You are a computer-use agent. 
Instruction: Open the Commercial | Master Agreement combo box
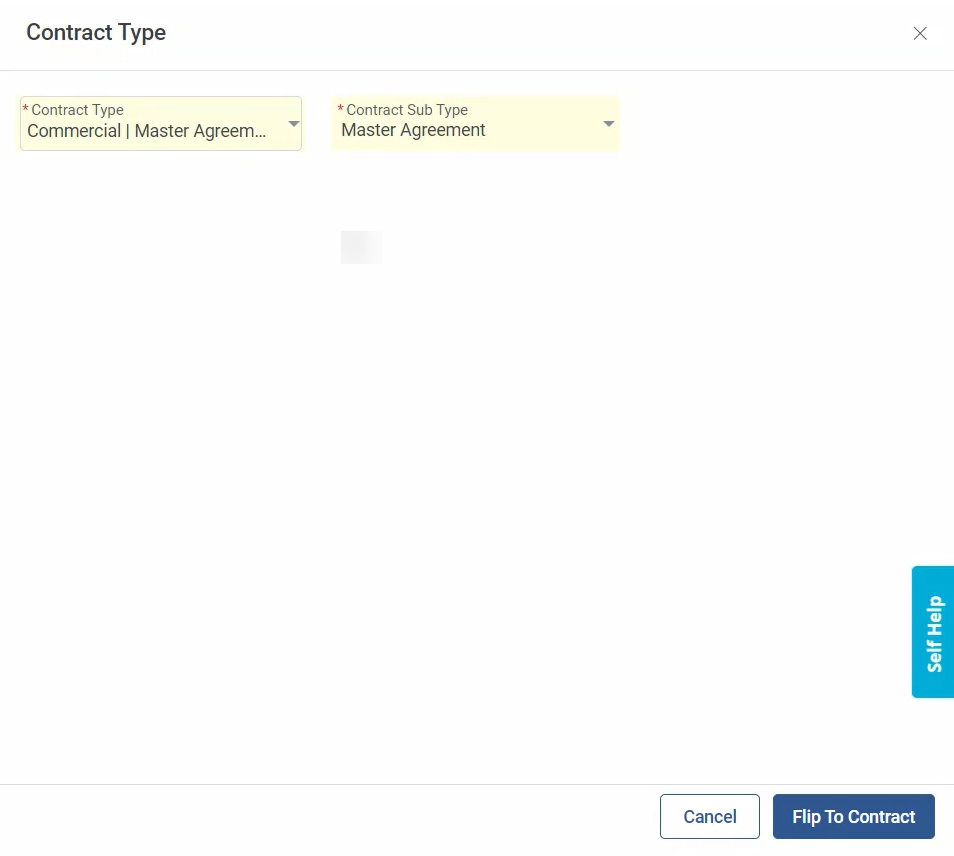point(147,131)
